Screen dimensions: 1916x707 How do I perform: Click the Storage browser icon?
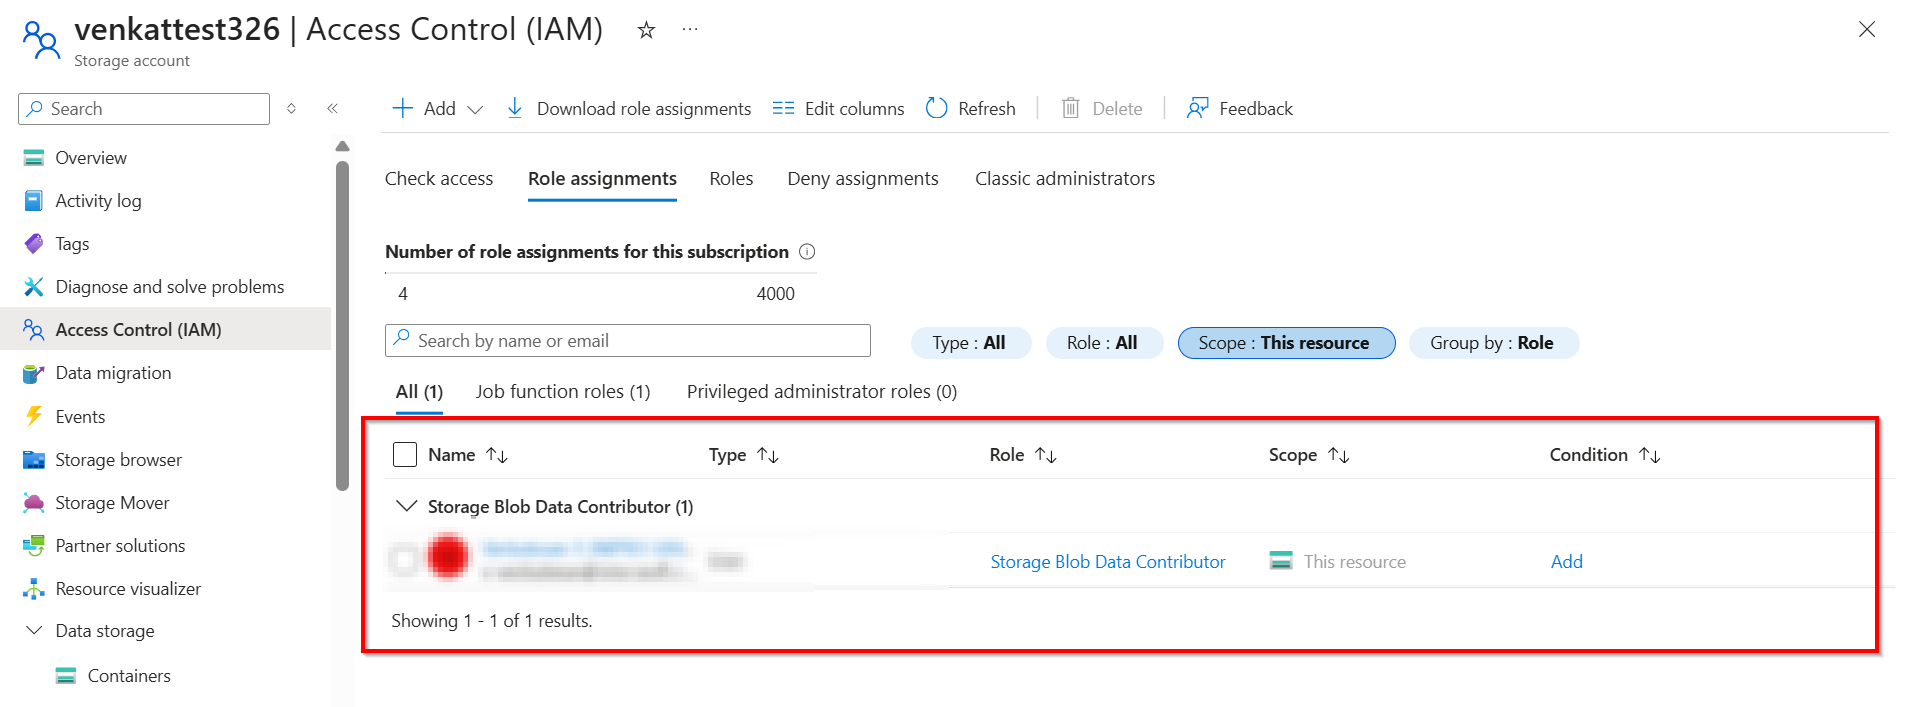point(34,460)
